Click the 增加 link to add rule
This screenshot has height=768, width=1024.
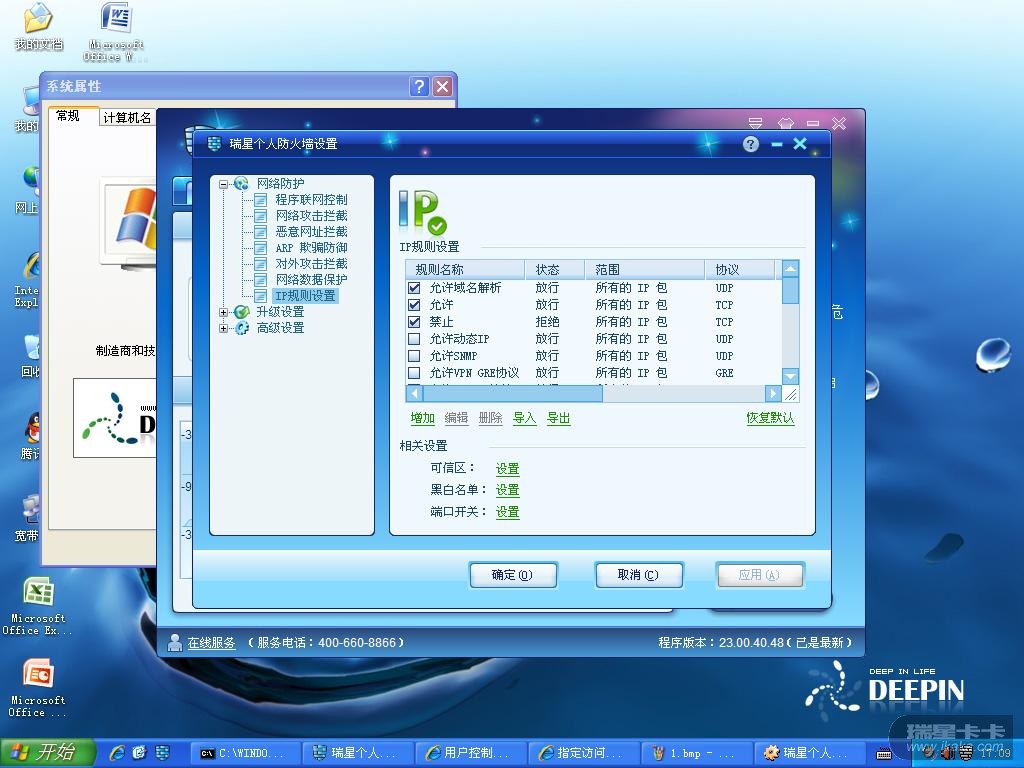(423, 418)
